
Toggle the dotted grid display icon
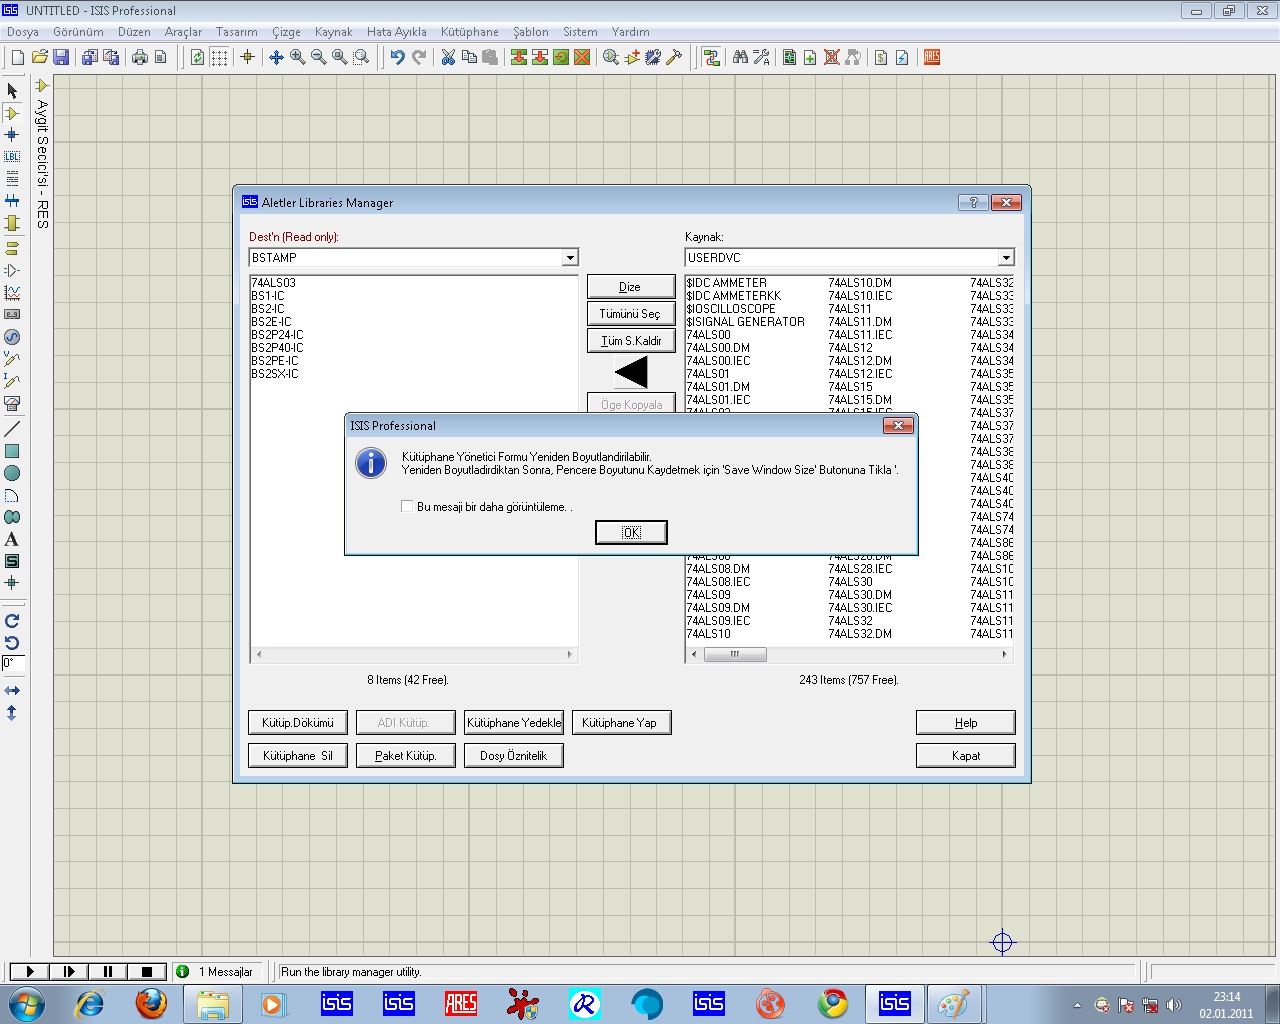coord(219,57)
